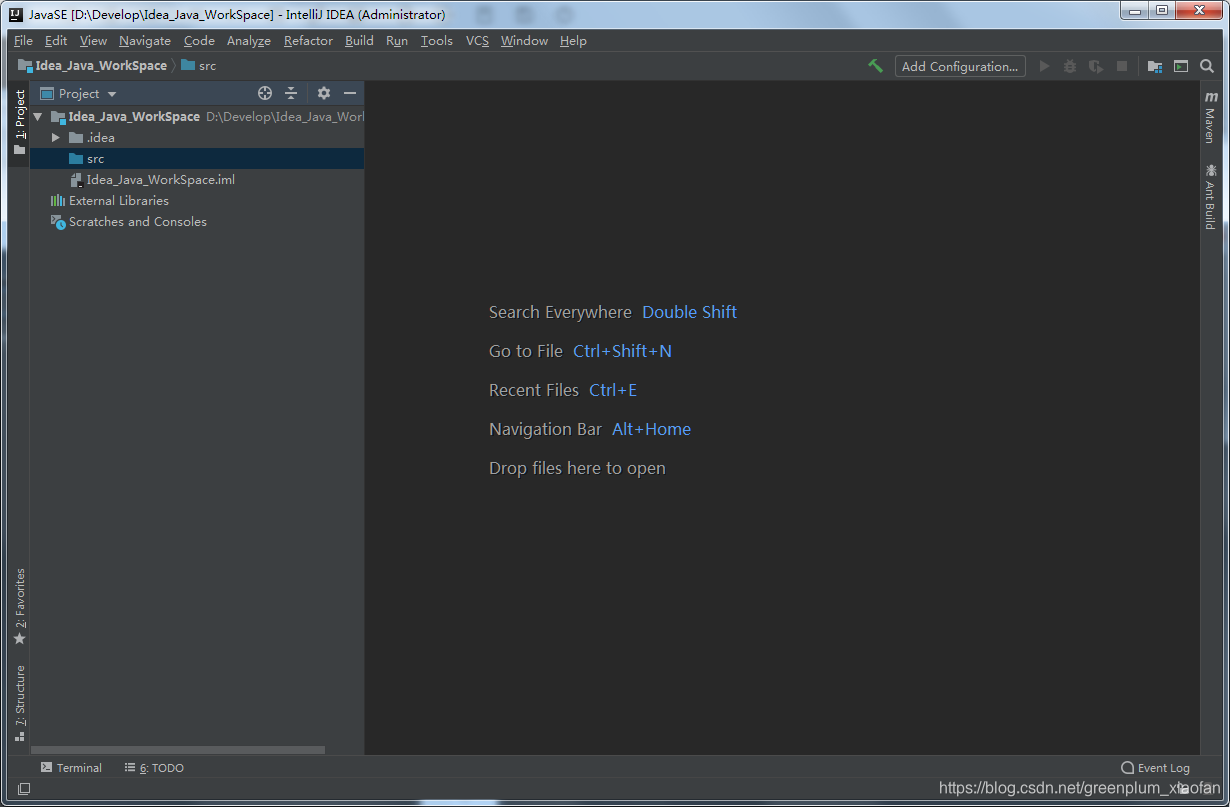Open the Help menu
The height and width of the screenshot is (807, 1230).
(573, 41)
